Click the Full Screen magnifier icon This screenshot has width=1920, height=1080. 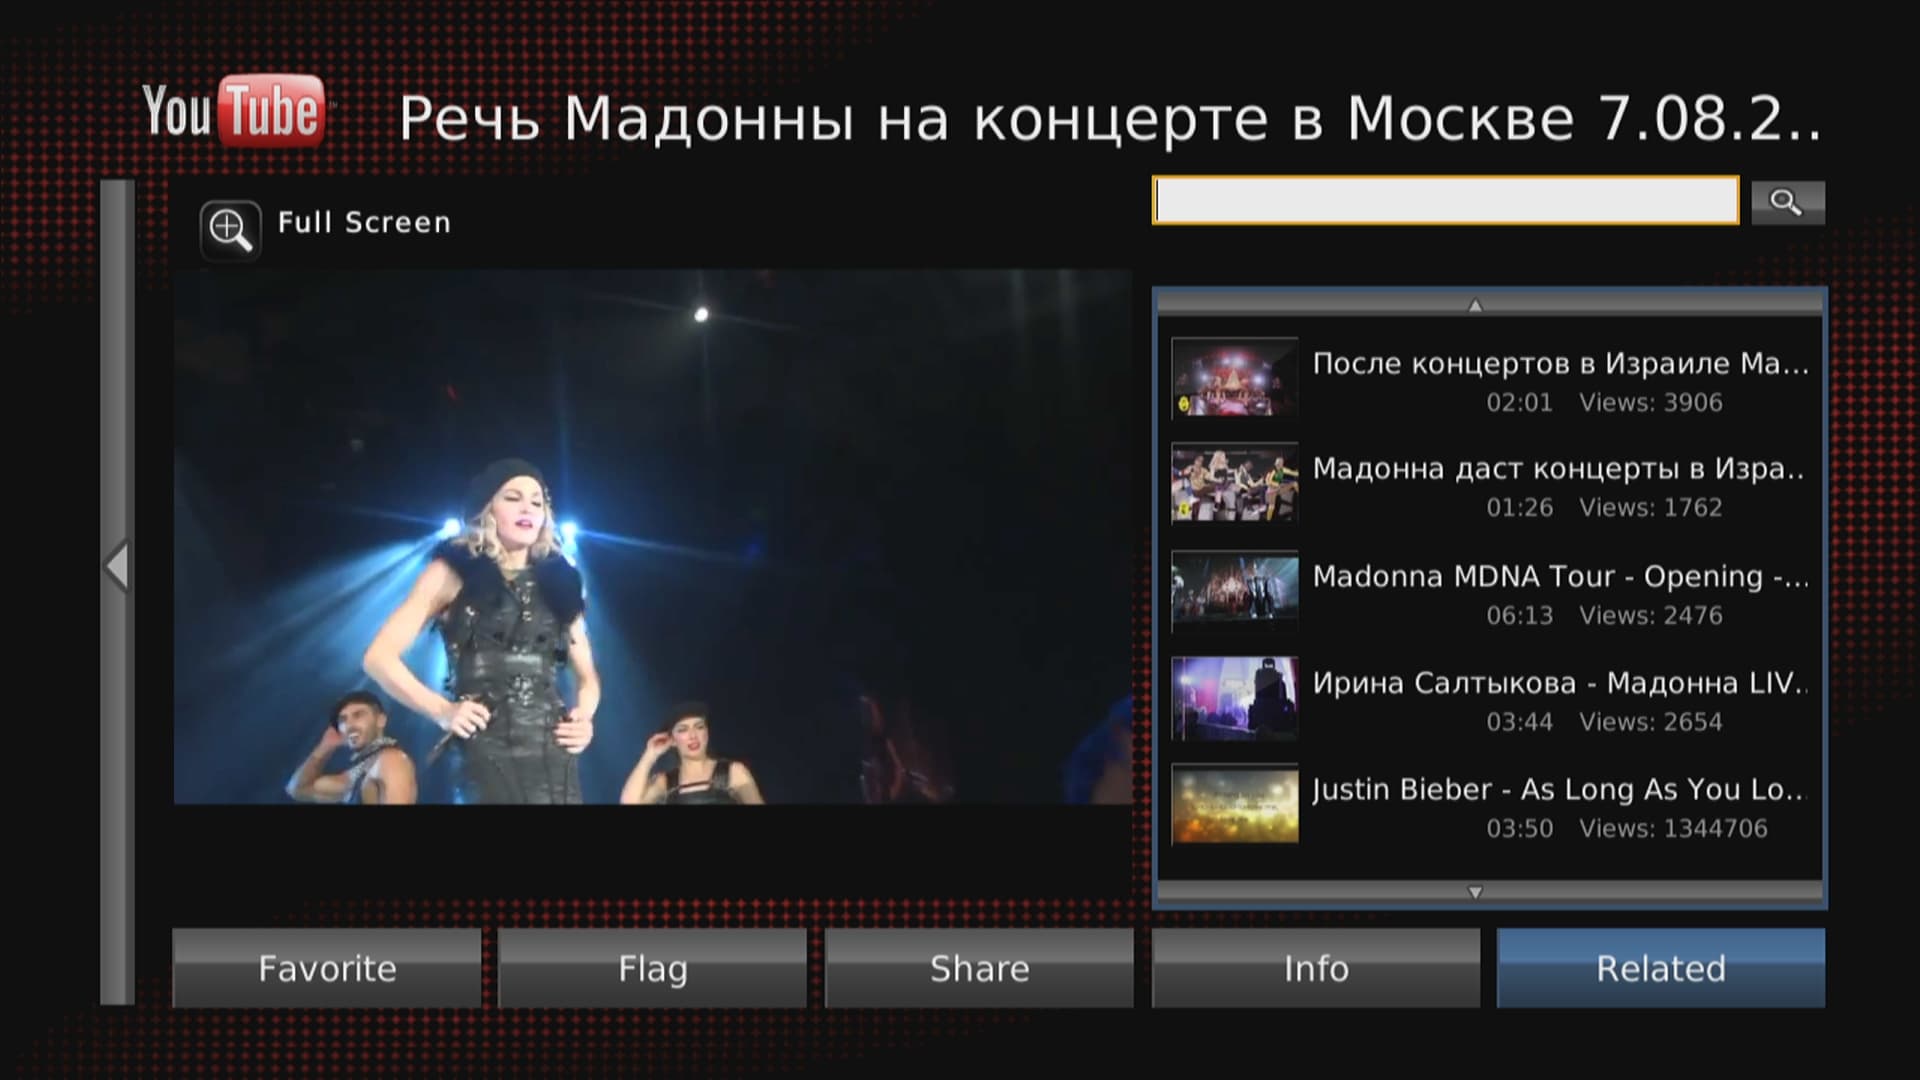click(230, 231)
